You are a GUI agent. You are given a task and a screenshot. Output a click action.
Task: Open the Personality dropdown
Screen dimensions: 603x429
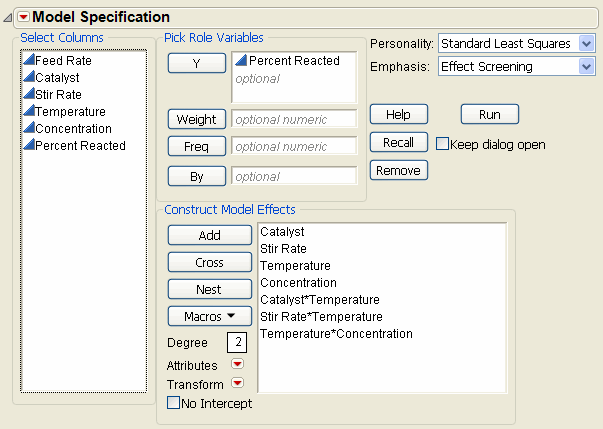pos(586,43)
